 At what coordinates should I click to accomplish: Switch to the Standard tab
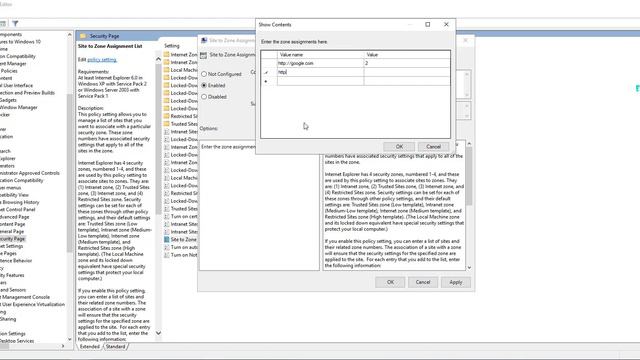click(x=116, y=347)
